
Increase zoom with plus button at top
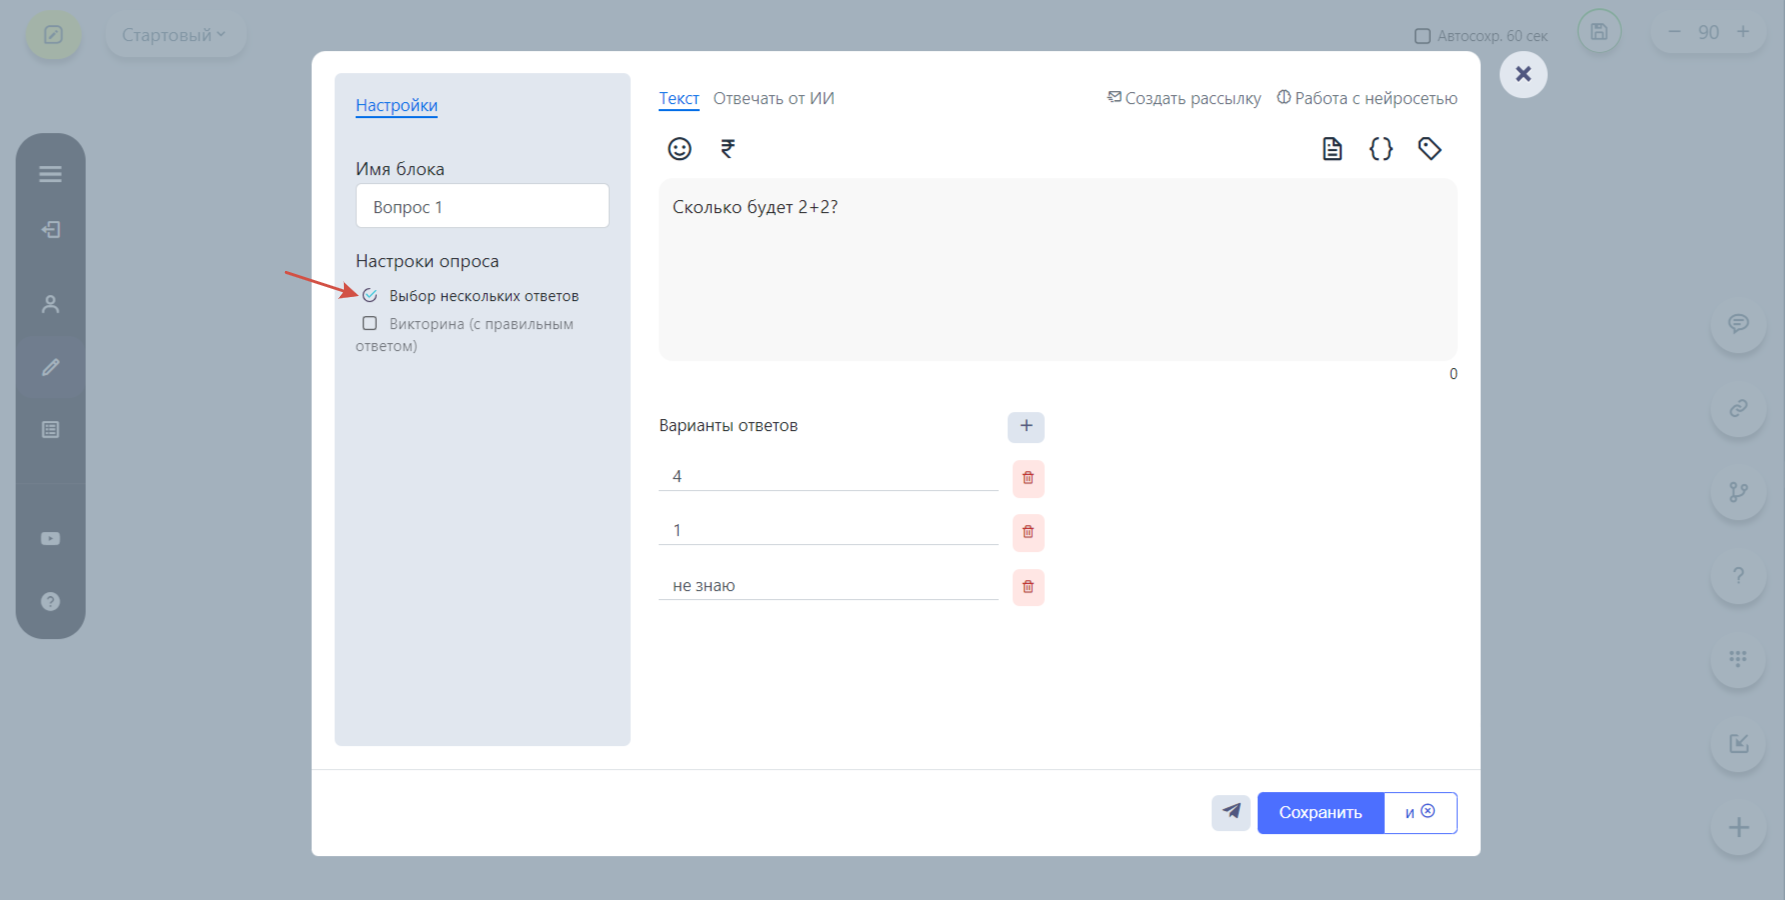click(x=1743, y=32)
